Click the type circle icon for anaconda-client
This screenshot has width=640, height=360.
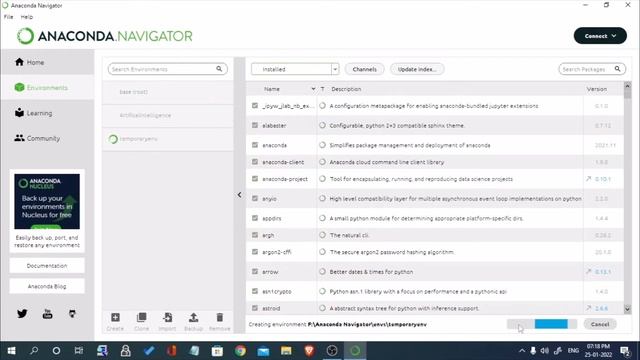pyautogui.click(x=322, y=162)
